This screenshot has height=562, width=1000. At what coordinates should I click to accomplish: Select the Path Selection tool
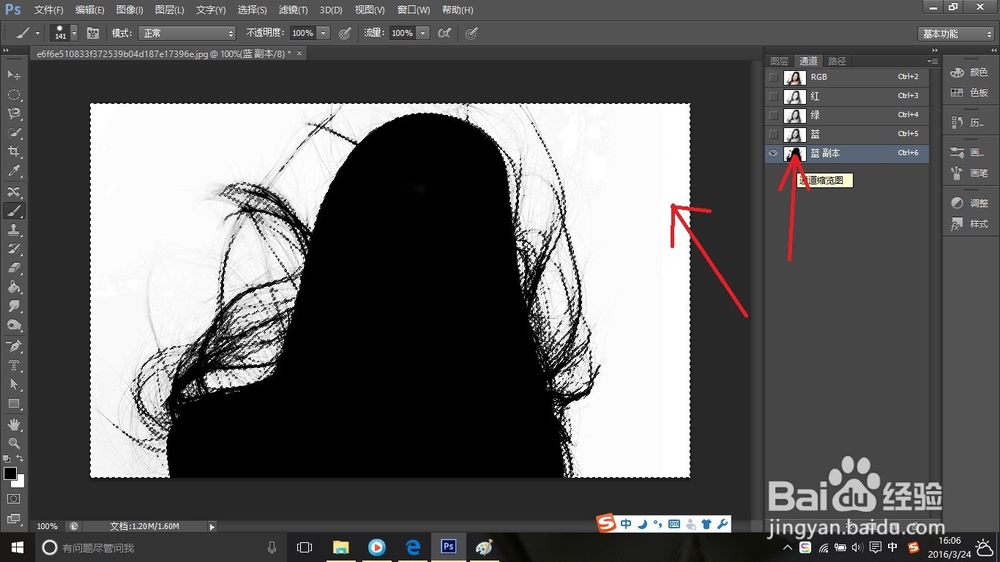(13, 385)
